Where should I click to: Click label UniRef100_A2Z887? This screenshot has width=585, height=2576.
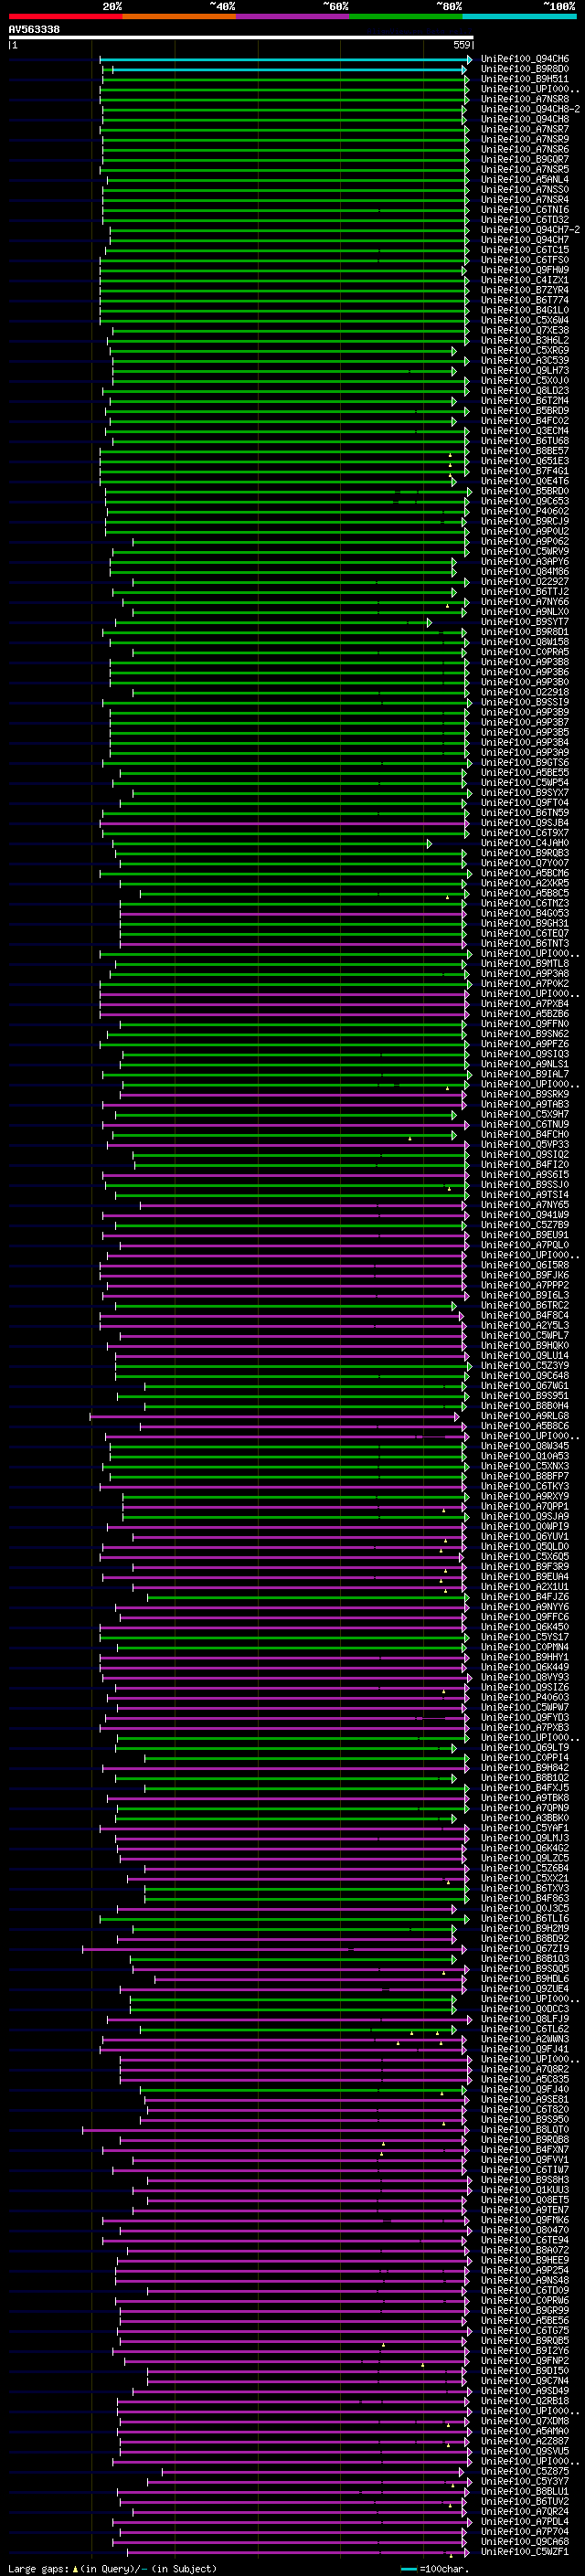point(525,2441)
